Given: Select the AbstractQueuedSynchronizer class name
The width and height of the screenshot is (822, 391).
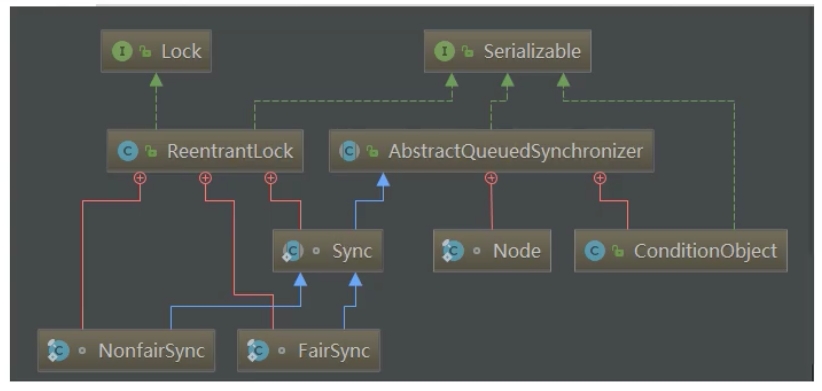Looking at the screenshot, I should point(515,151).
